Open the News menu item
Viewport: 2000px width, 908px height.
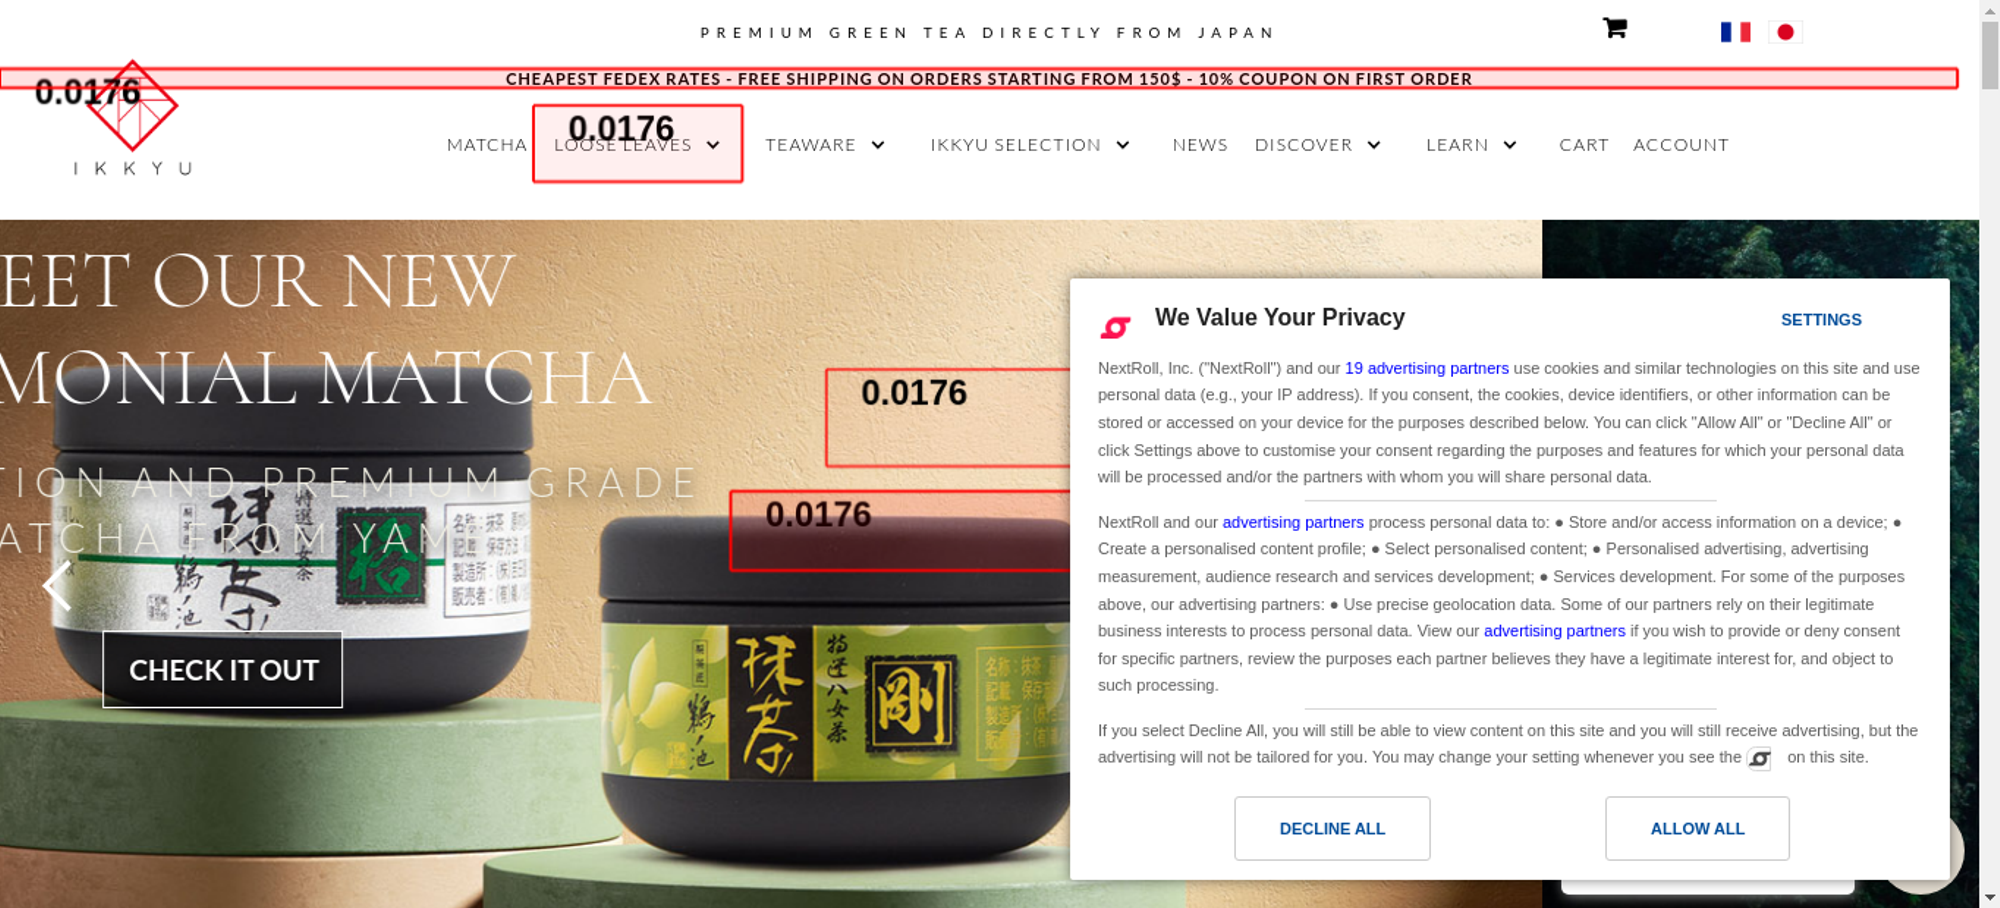1200,145
